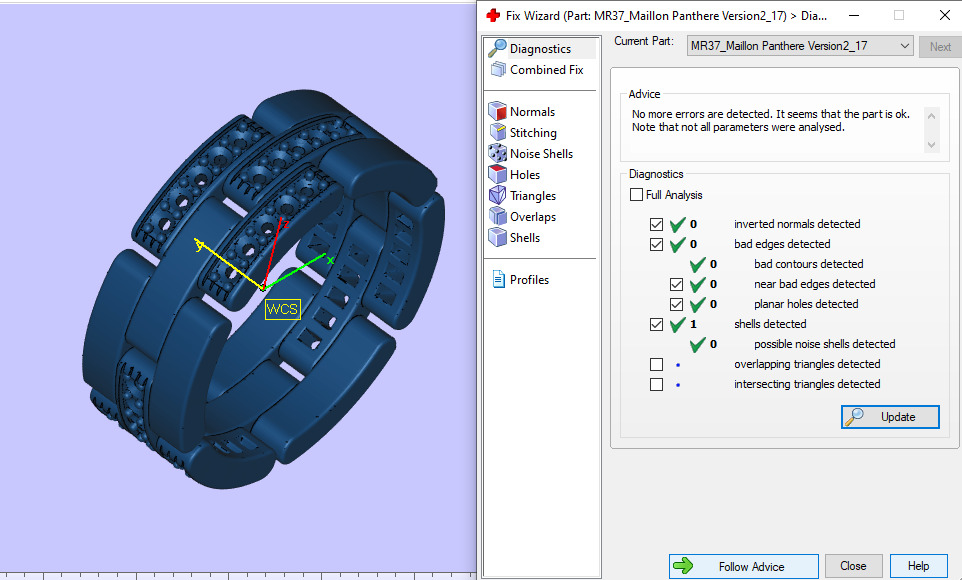Click the Advice message text

click(771, 120)
